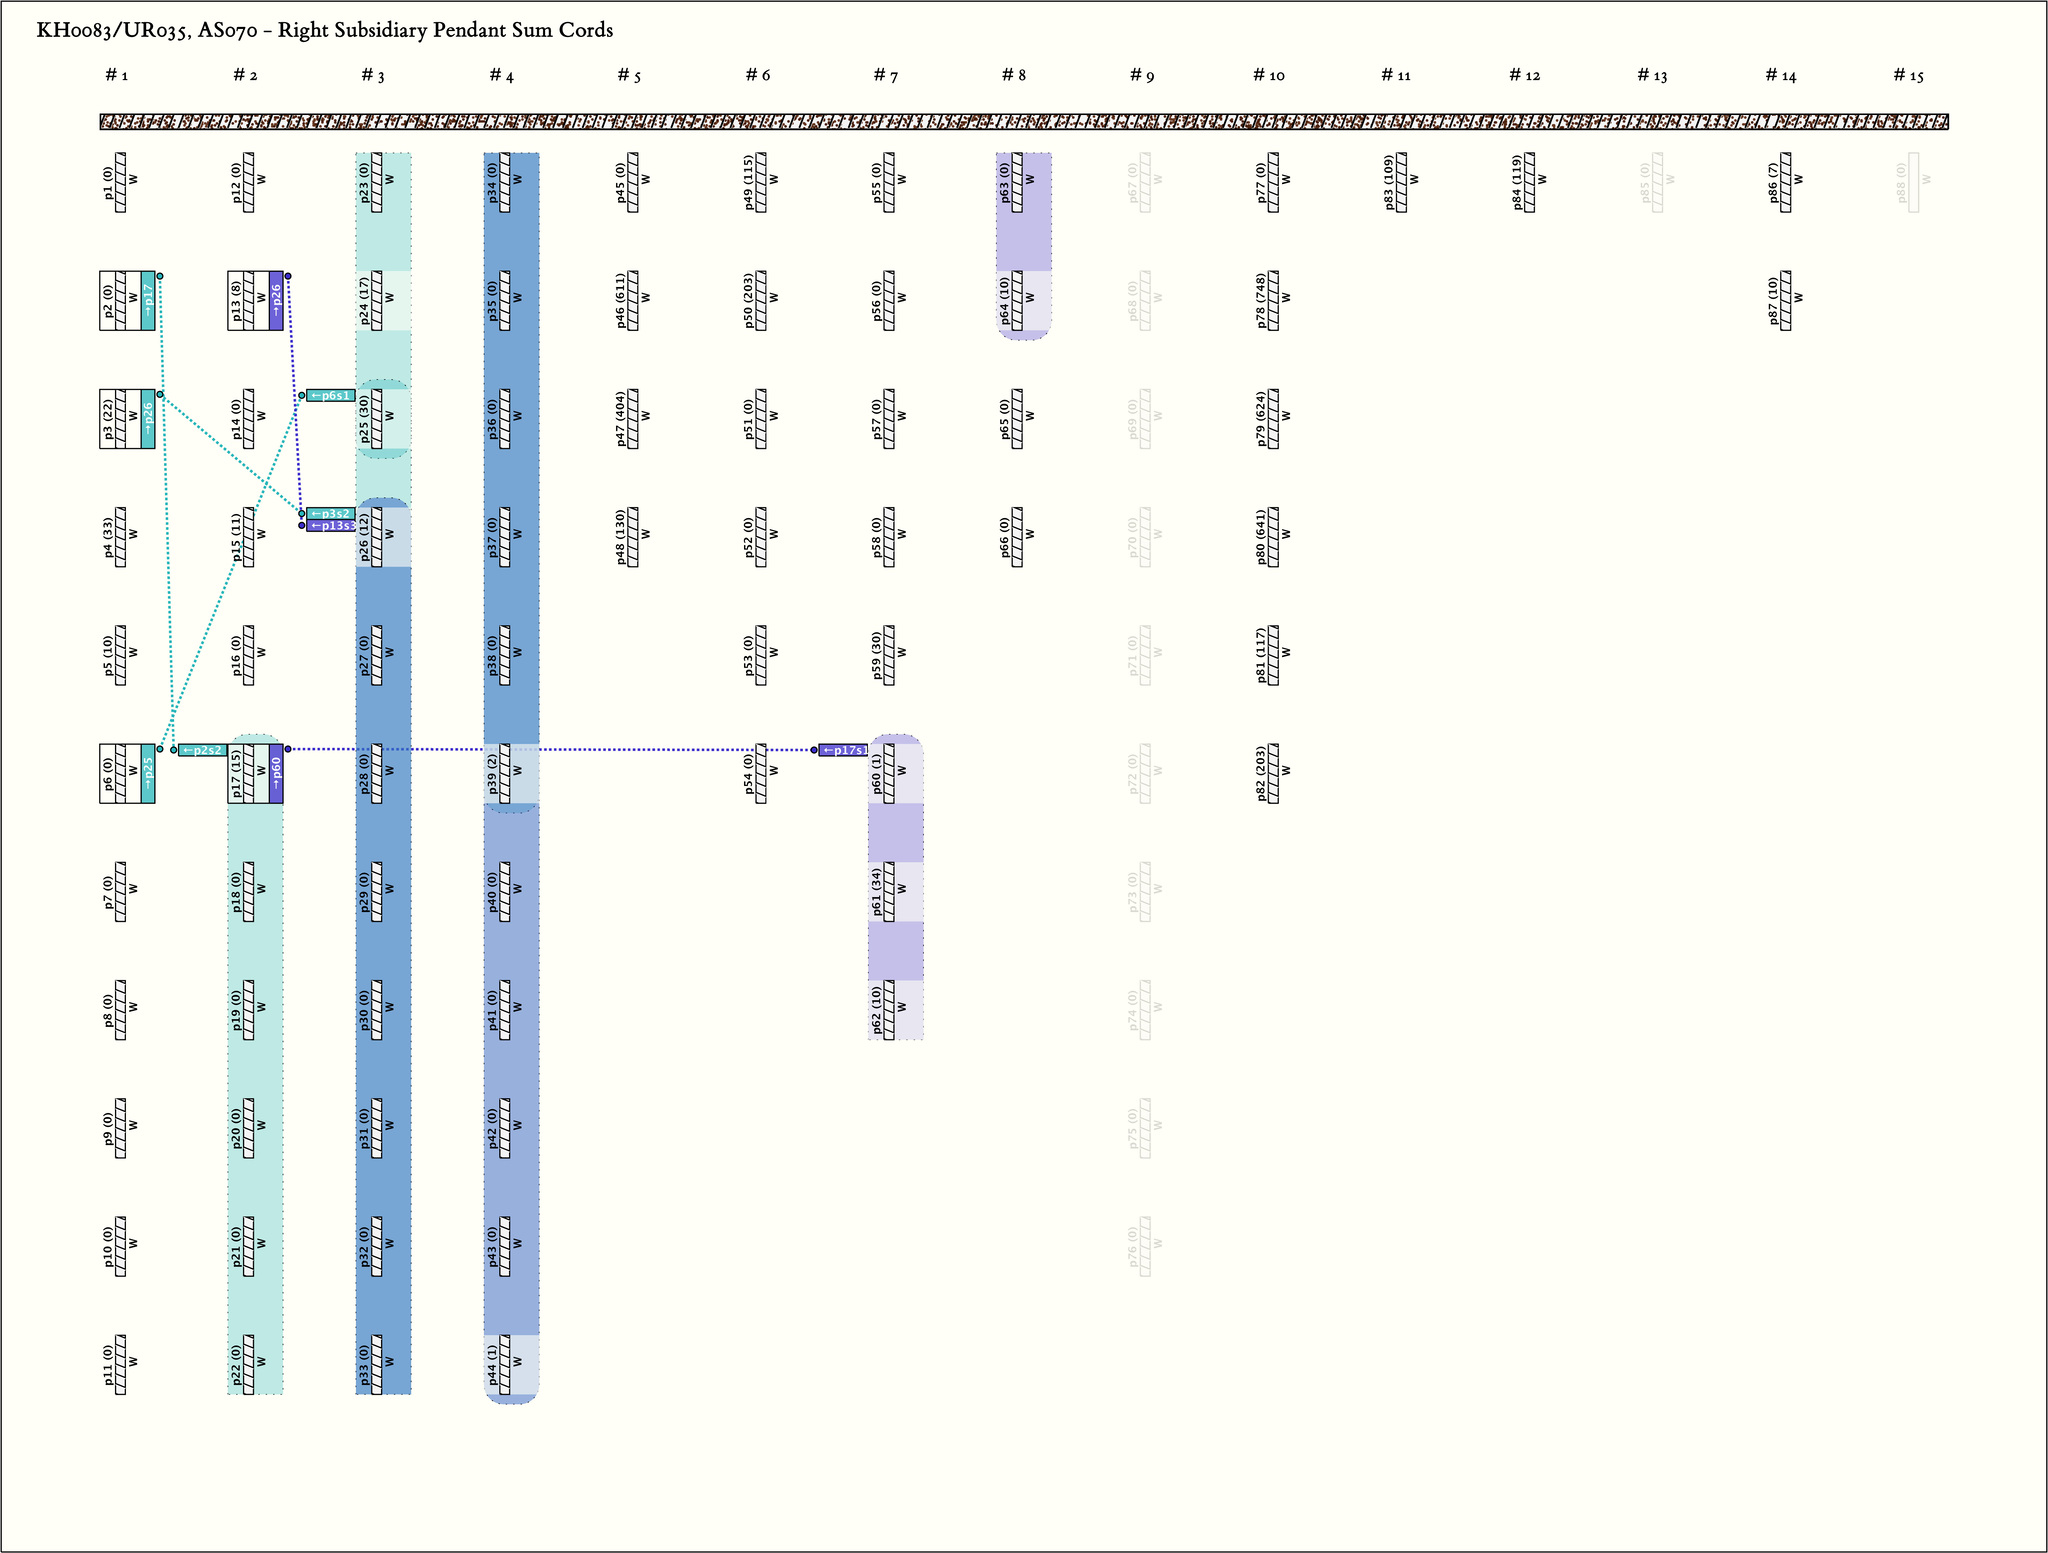This screenshot has height=1553, width=2048.
Task: Click the ←p17s1 label beside cord p60
Action: (843, 750)
